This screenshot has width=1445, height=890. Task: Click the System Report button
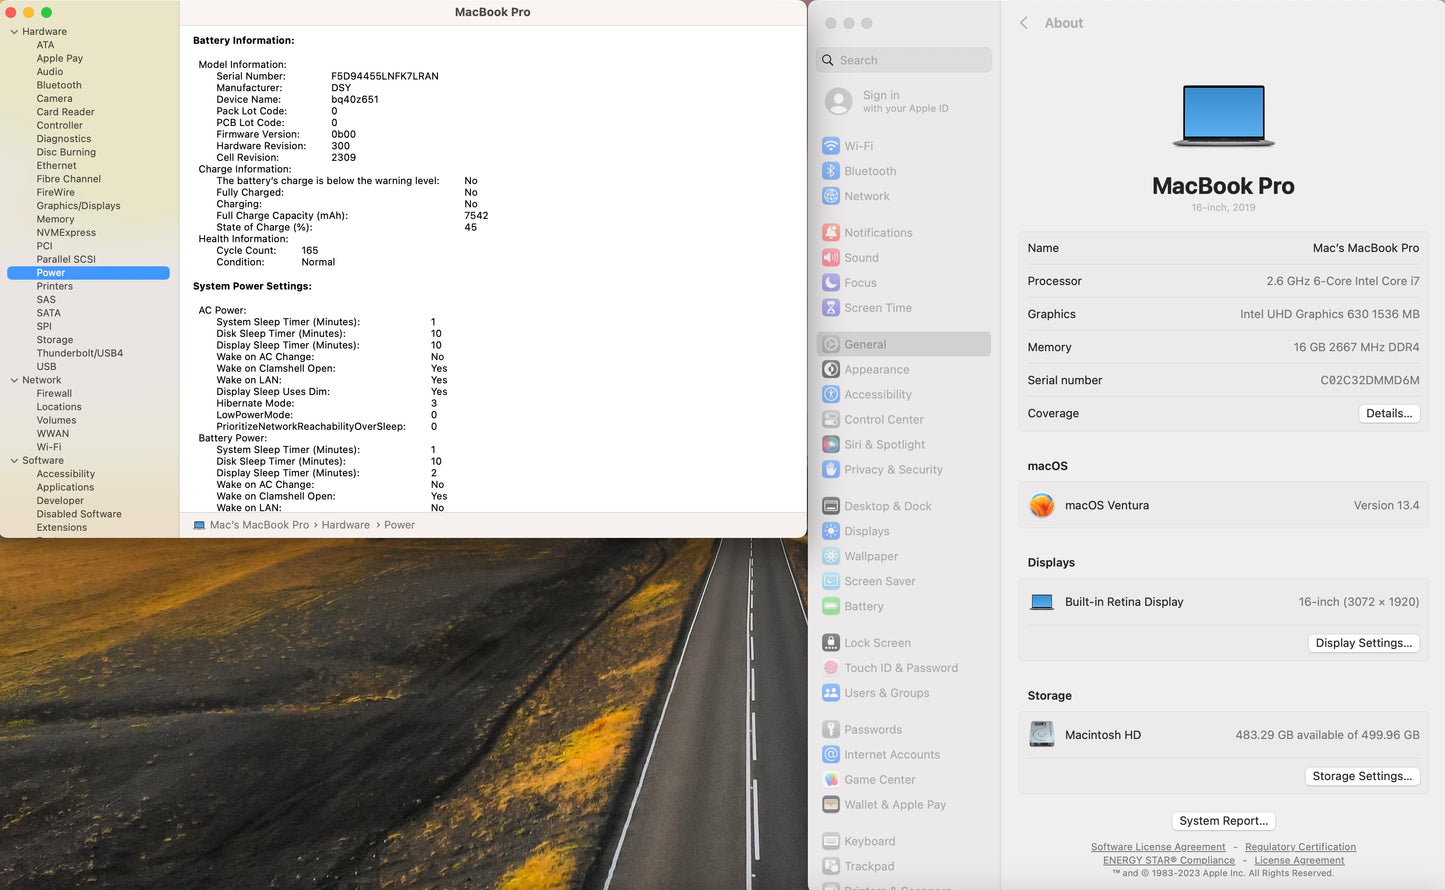(1223, 821)
